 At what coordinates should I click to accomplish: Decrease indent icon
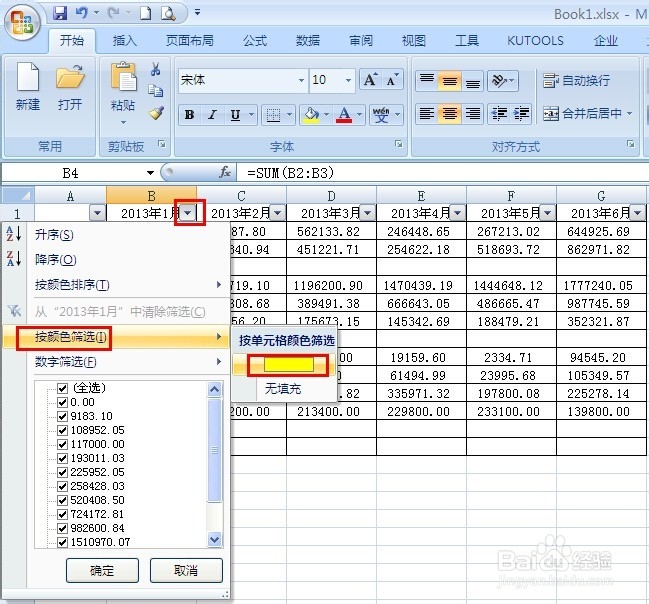[x=500, y=114]
